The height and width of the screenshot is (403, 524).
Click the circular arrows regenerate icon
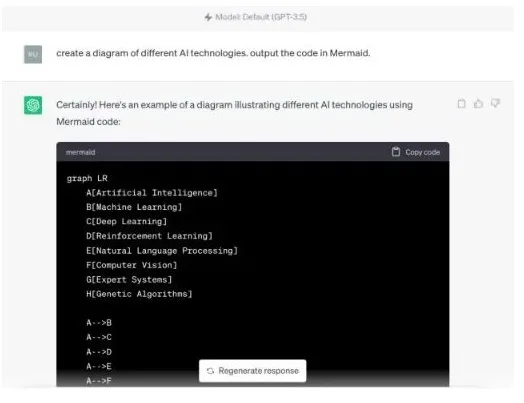(210, 371)
